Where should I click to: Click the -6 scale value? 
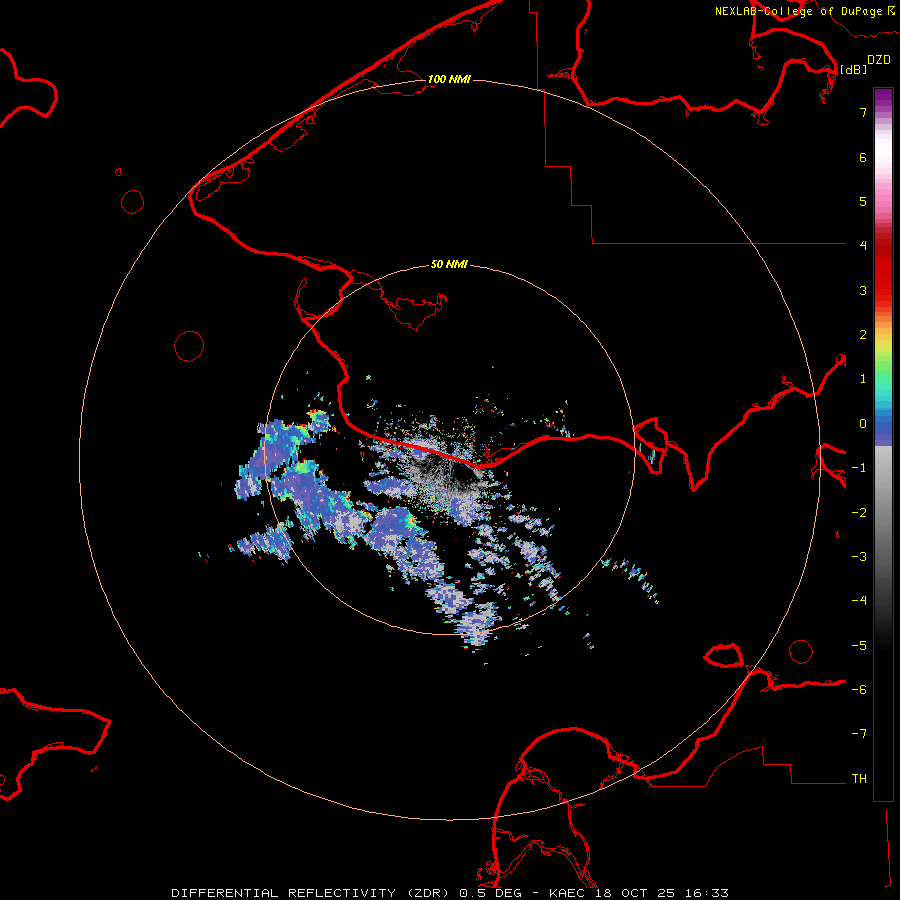[859, 690]
